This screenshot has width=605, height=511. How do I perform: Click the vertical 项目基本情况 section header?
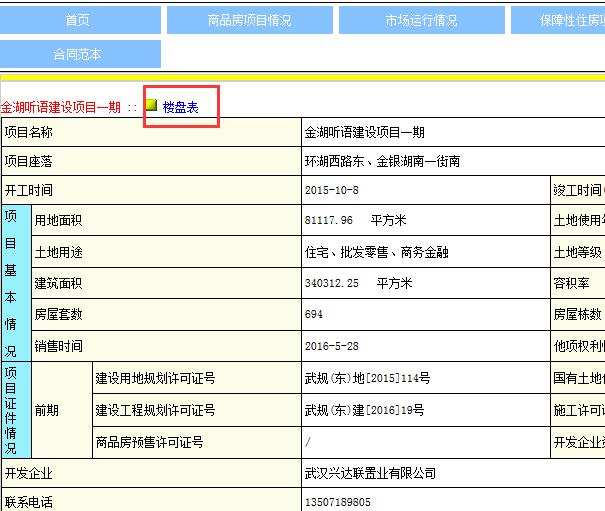(x=16, y=283)
